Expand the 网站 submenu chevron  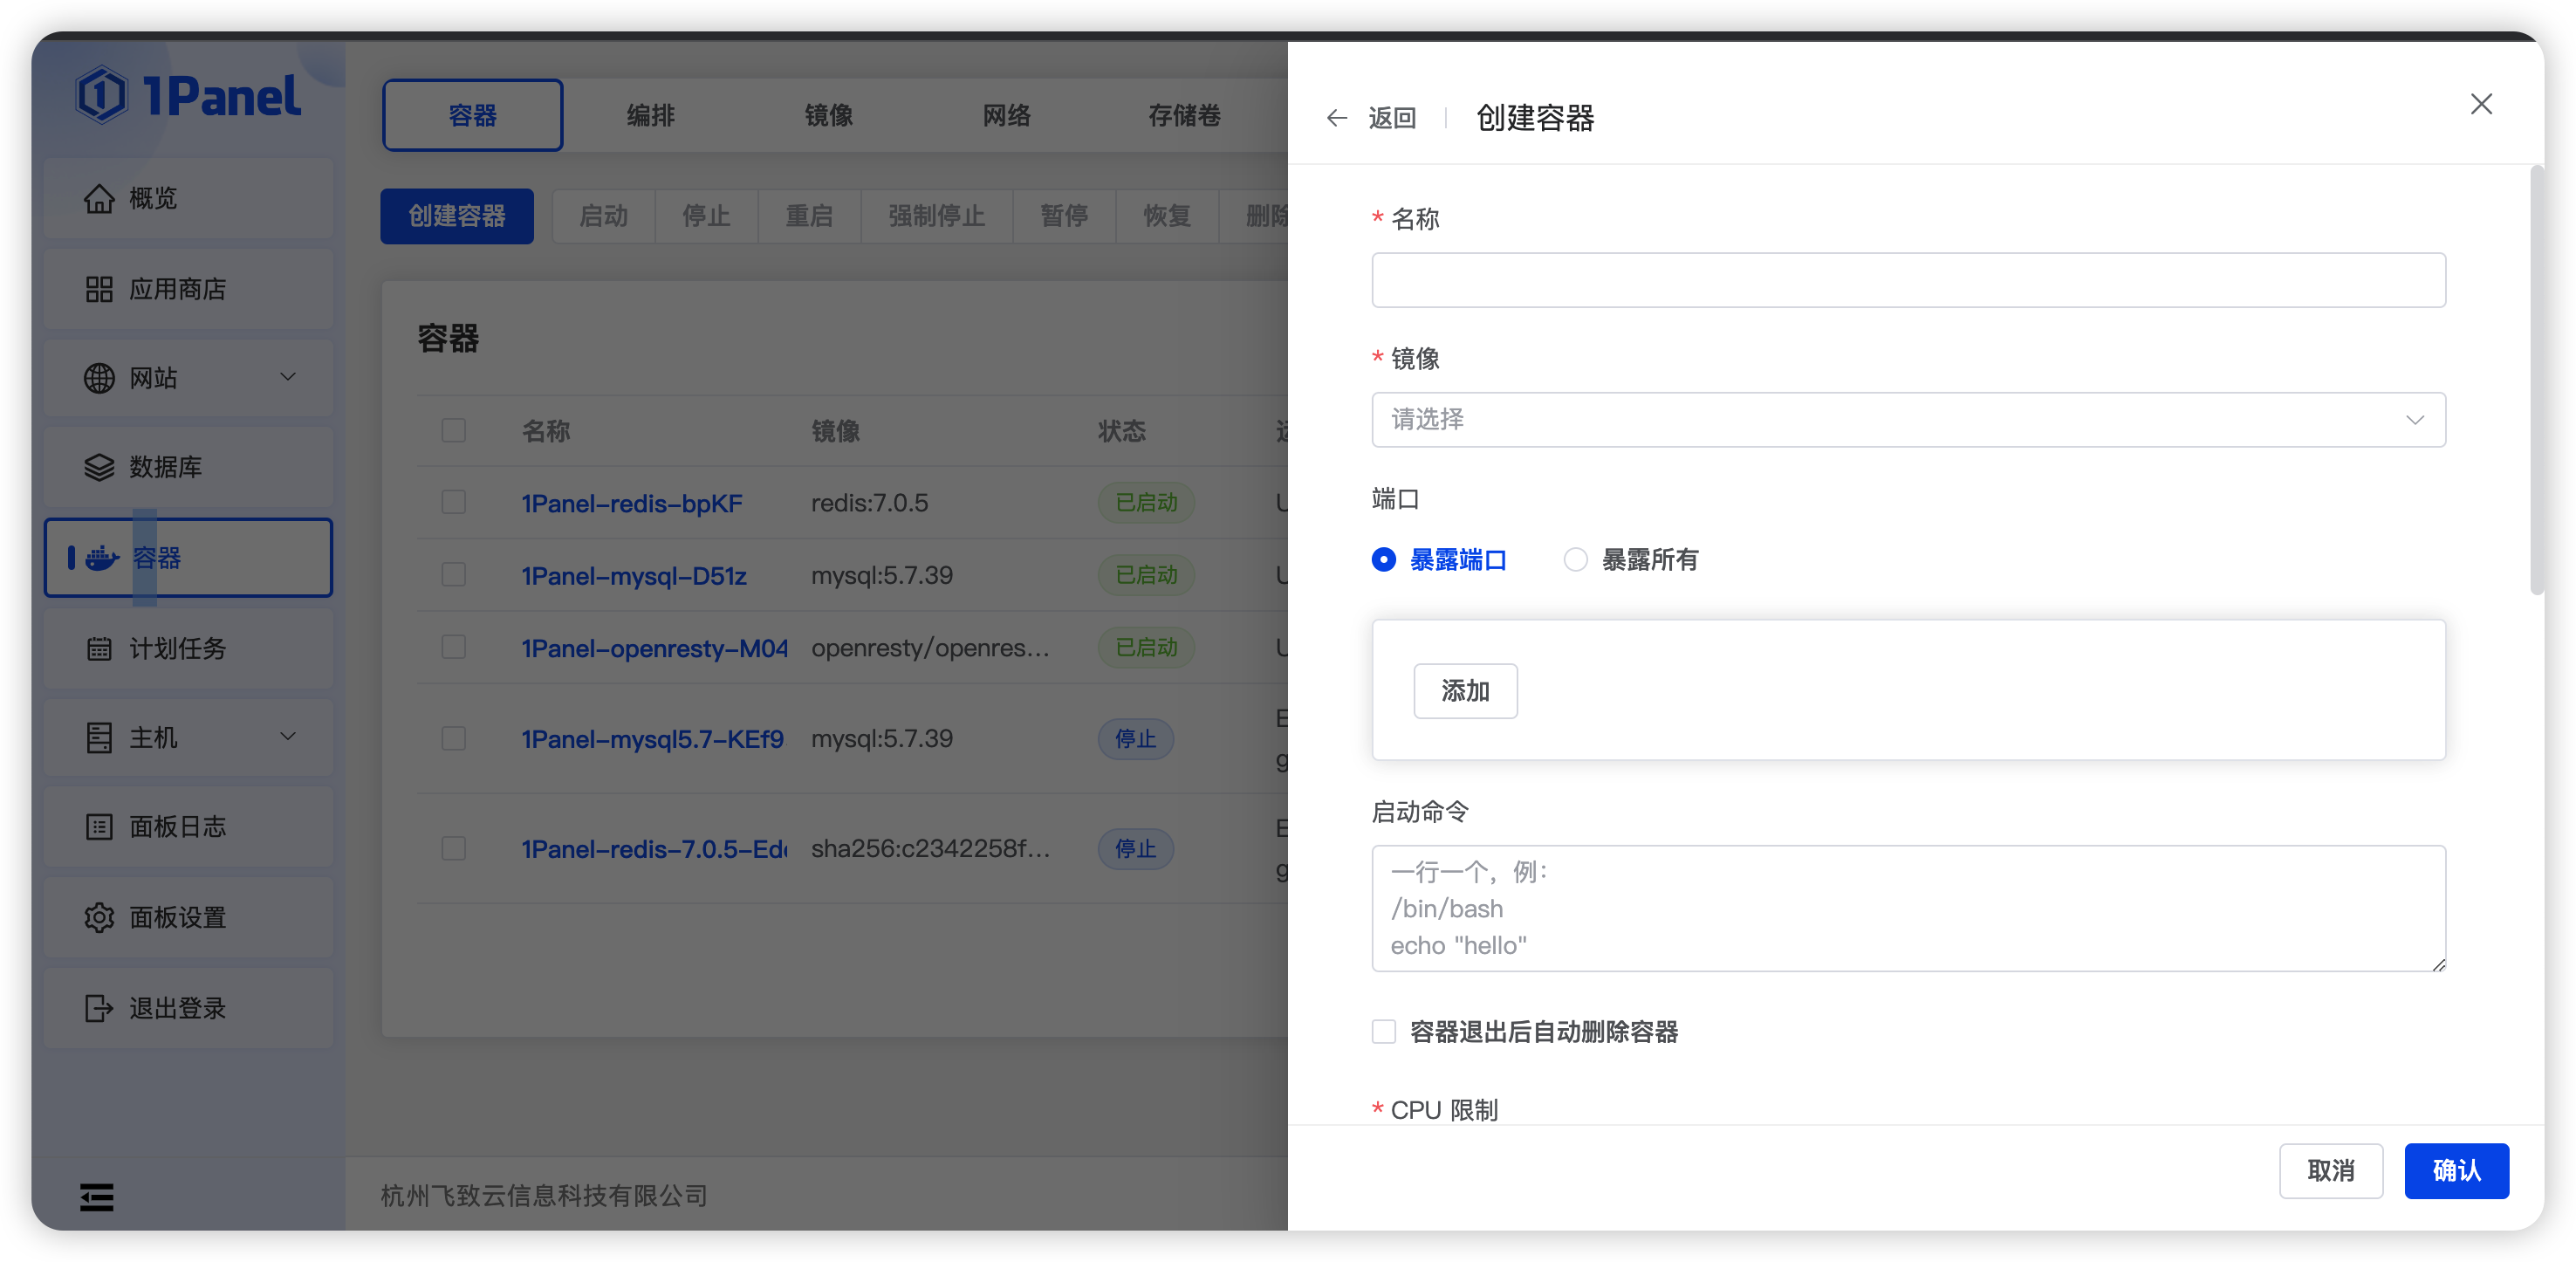coord(288,377)
